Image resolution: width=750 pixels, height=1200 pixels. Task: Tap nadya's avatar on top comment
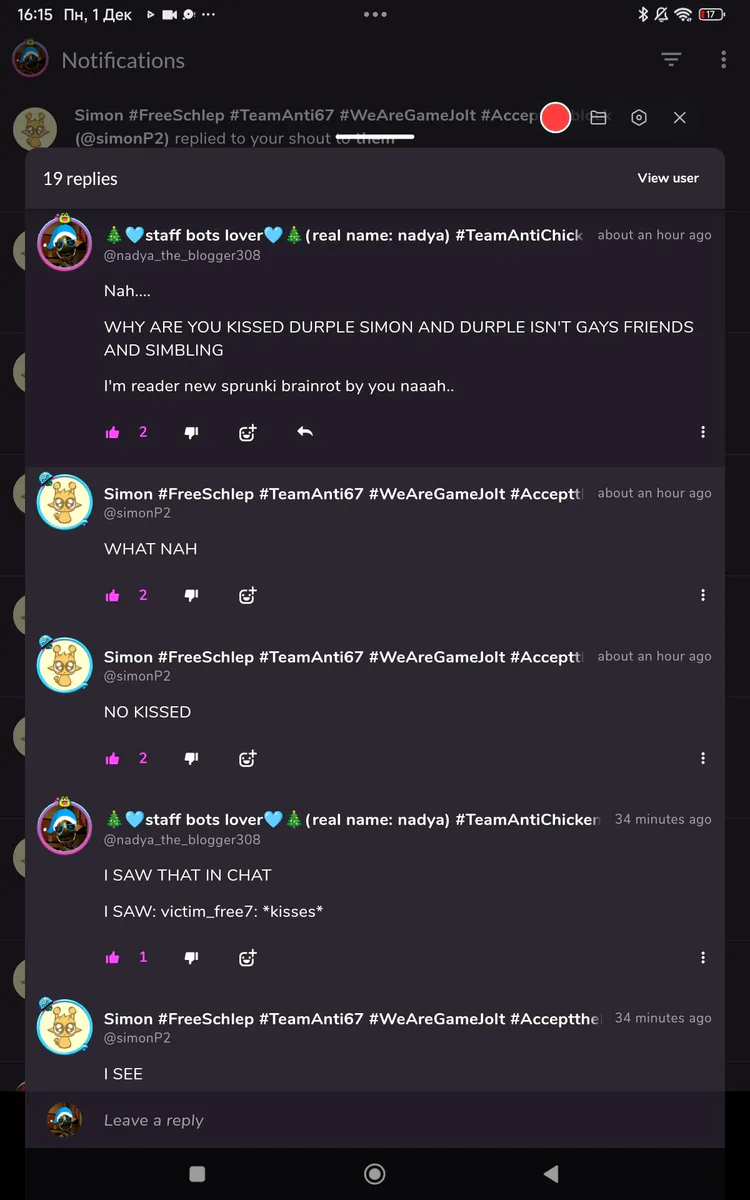65,243
